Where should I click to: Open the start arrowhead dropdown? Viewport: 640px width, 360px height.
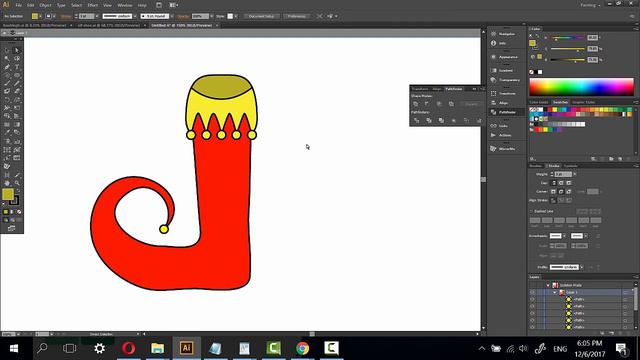[564, 236]
